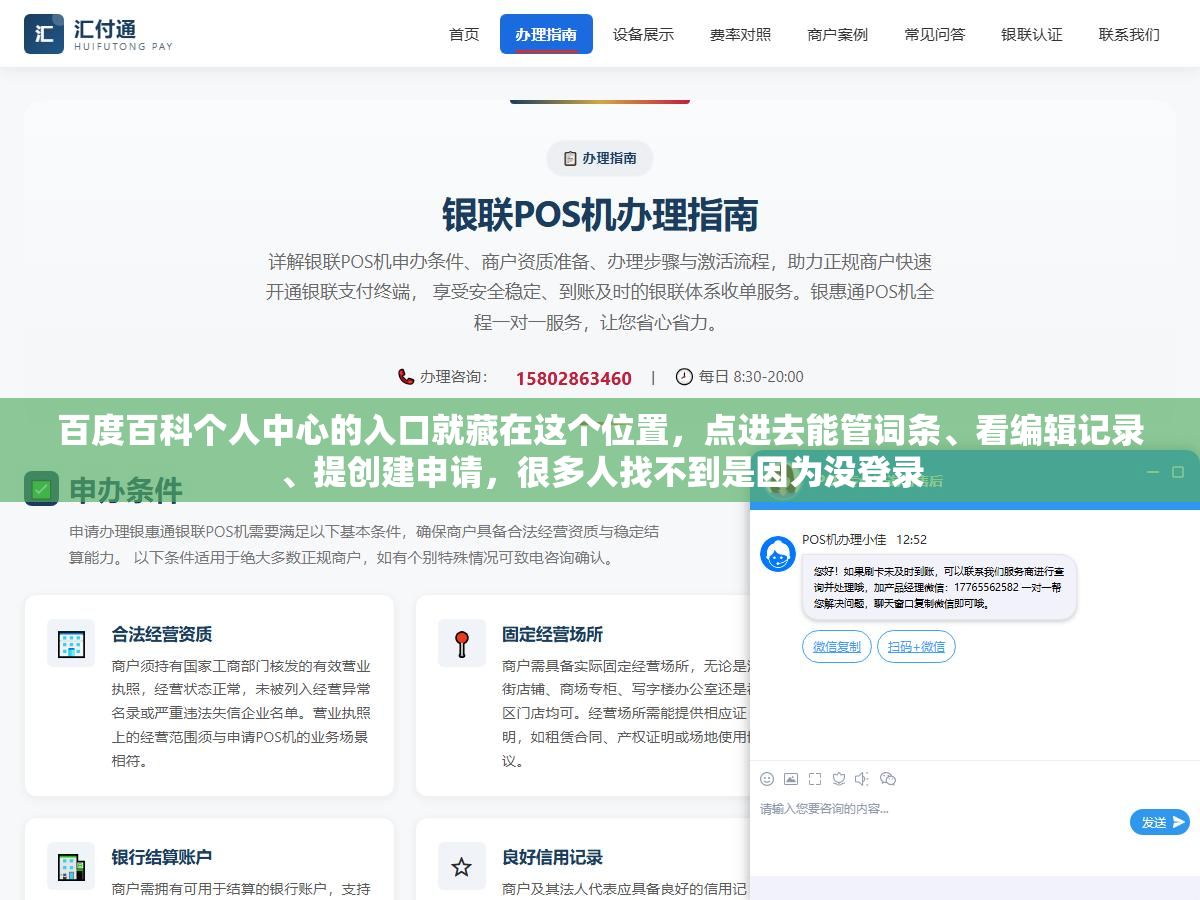Minimize the chat window
Viewport: 1200px width, 900px height.
[1153, 472]
